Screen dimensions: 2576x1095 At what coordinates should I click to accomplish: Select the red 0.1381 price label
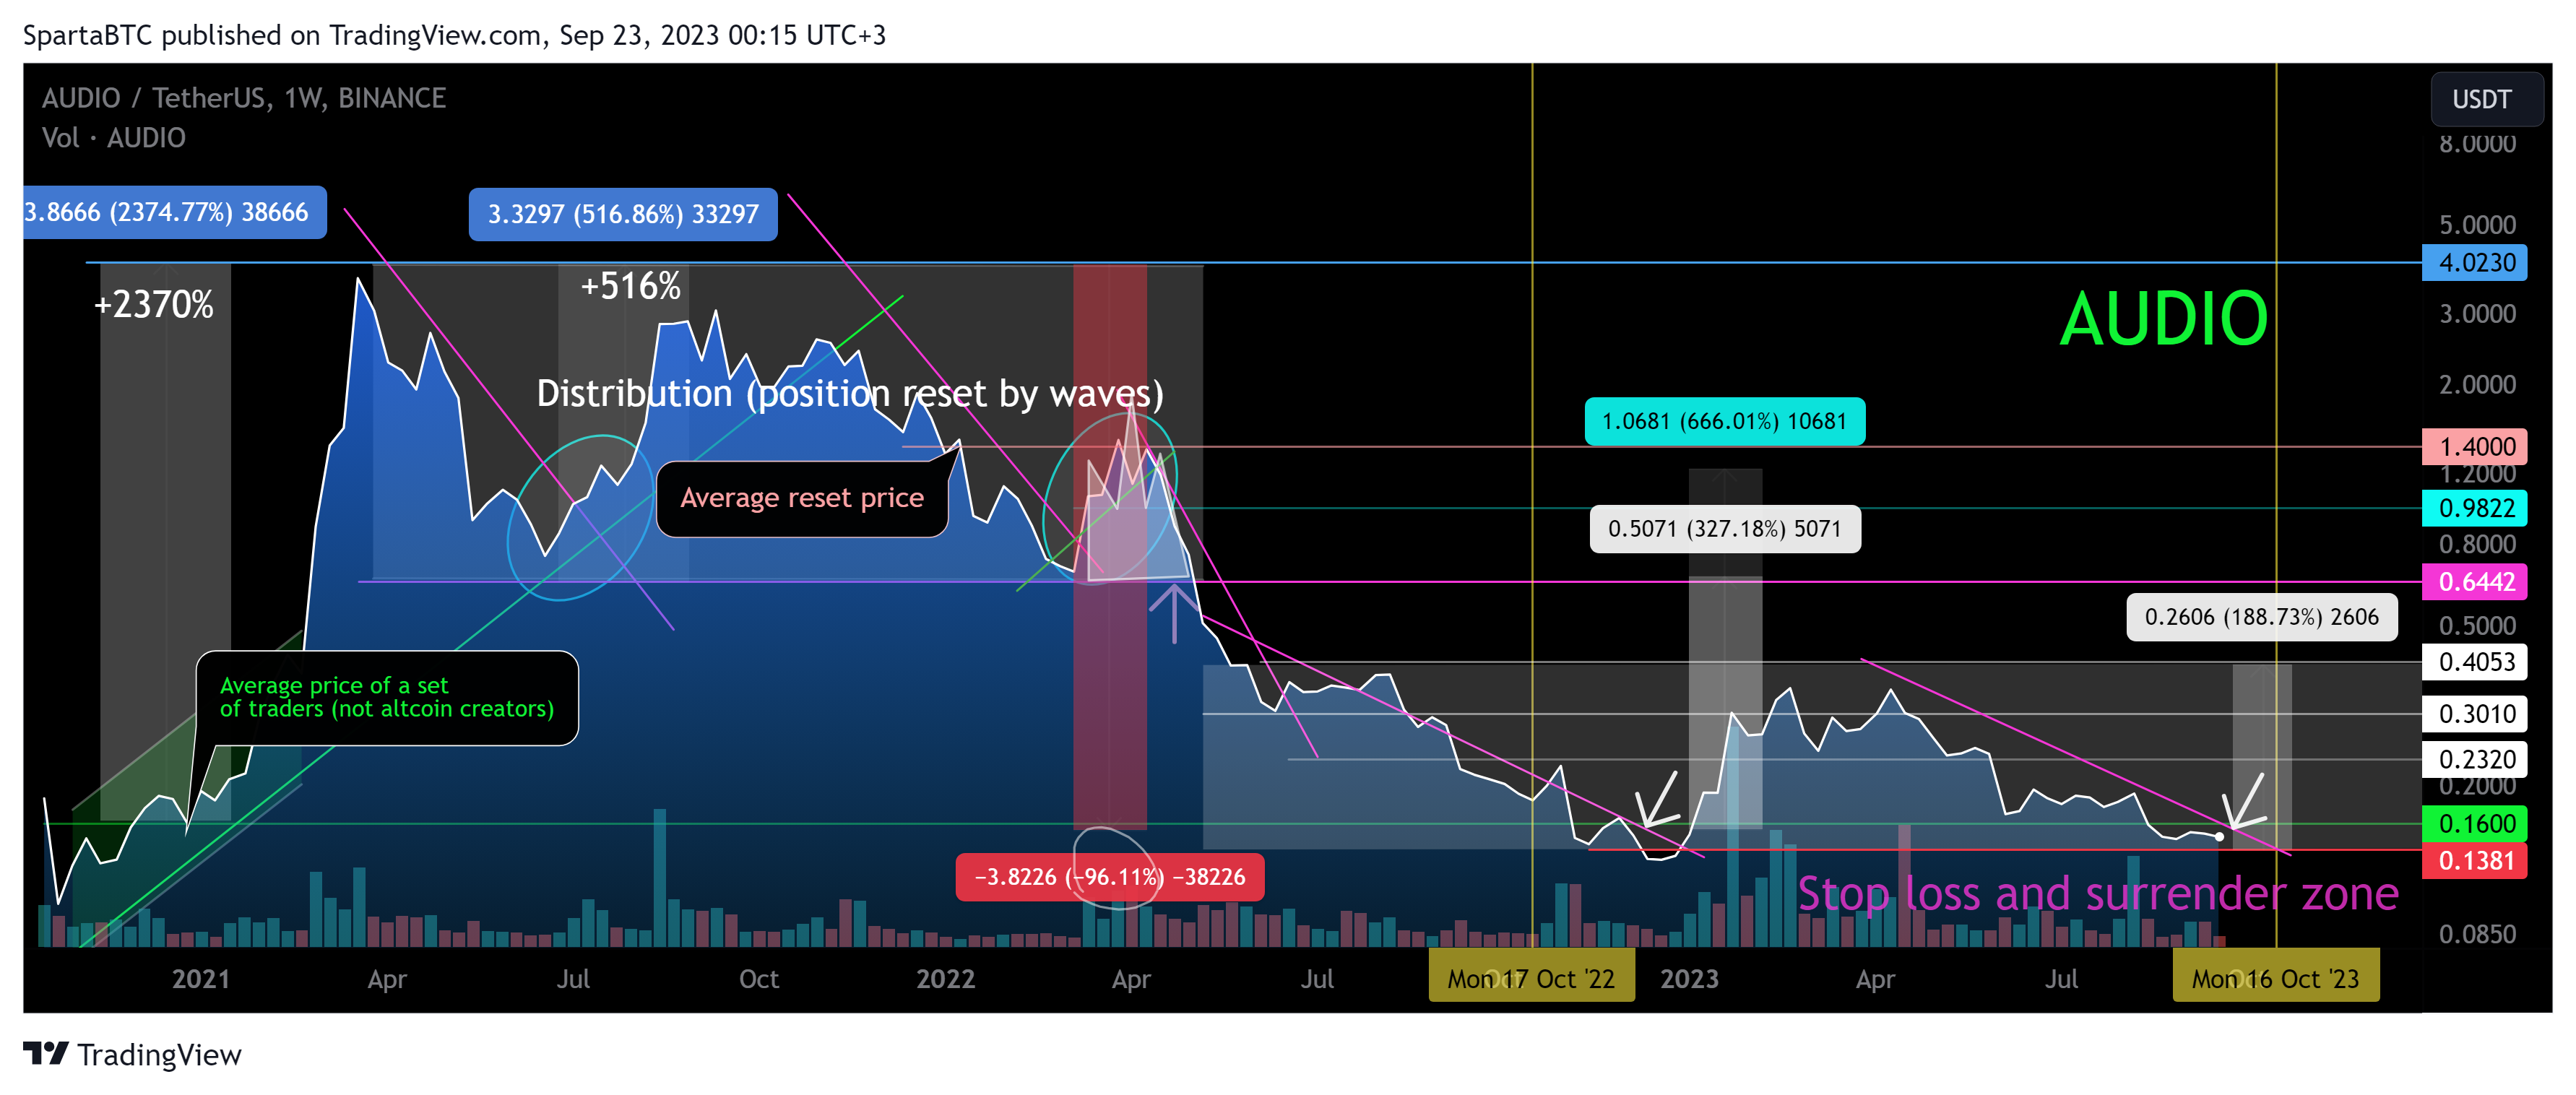tap(2474, 860)
